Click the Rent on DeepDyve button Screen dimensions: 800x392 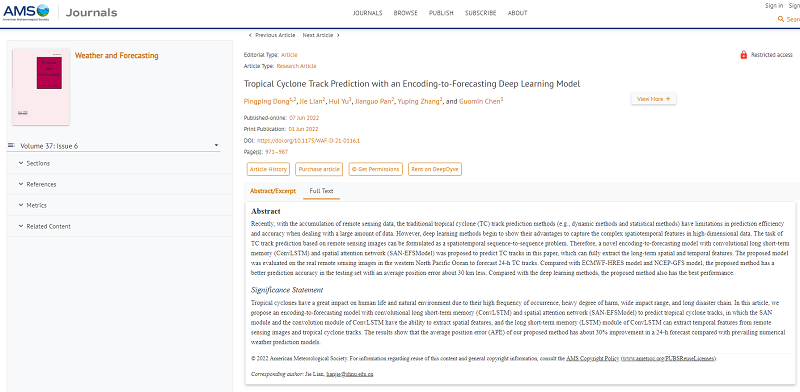435,169
